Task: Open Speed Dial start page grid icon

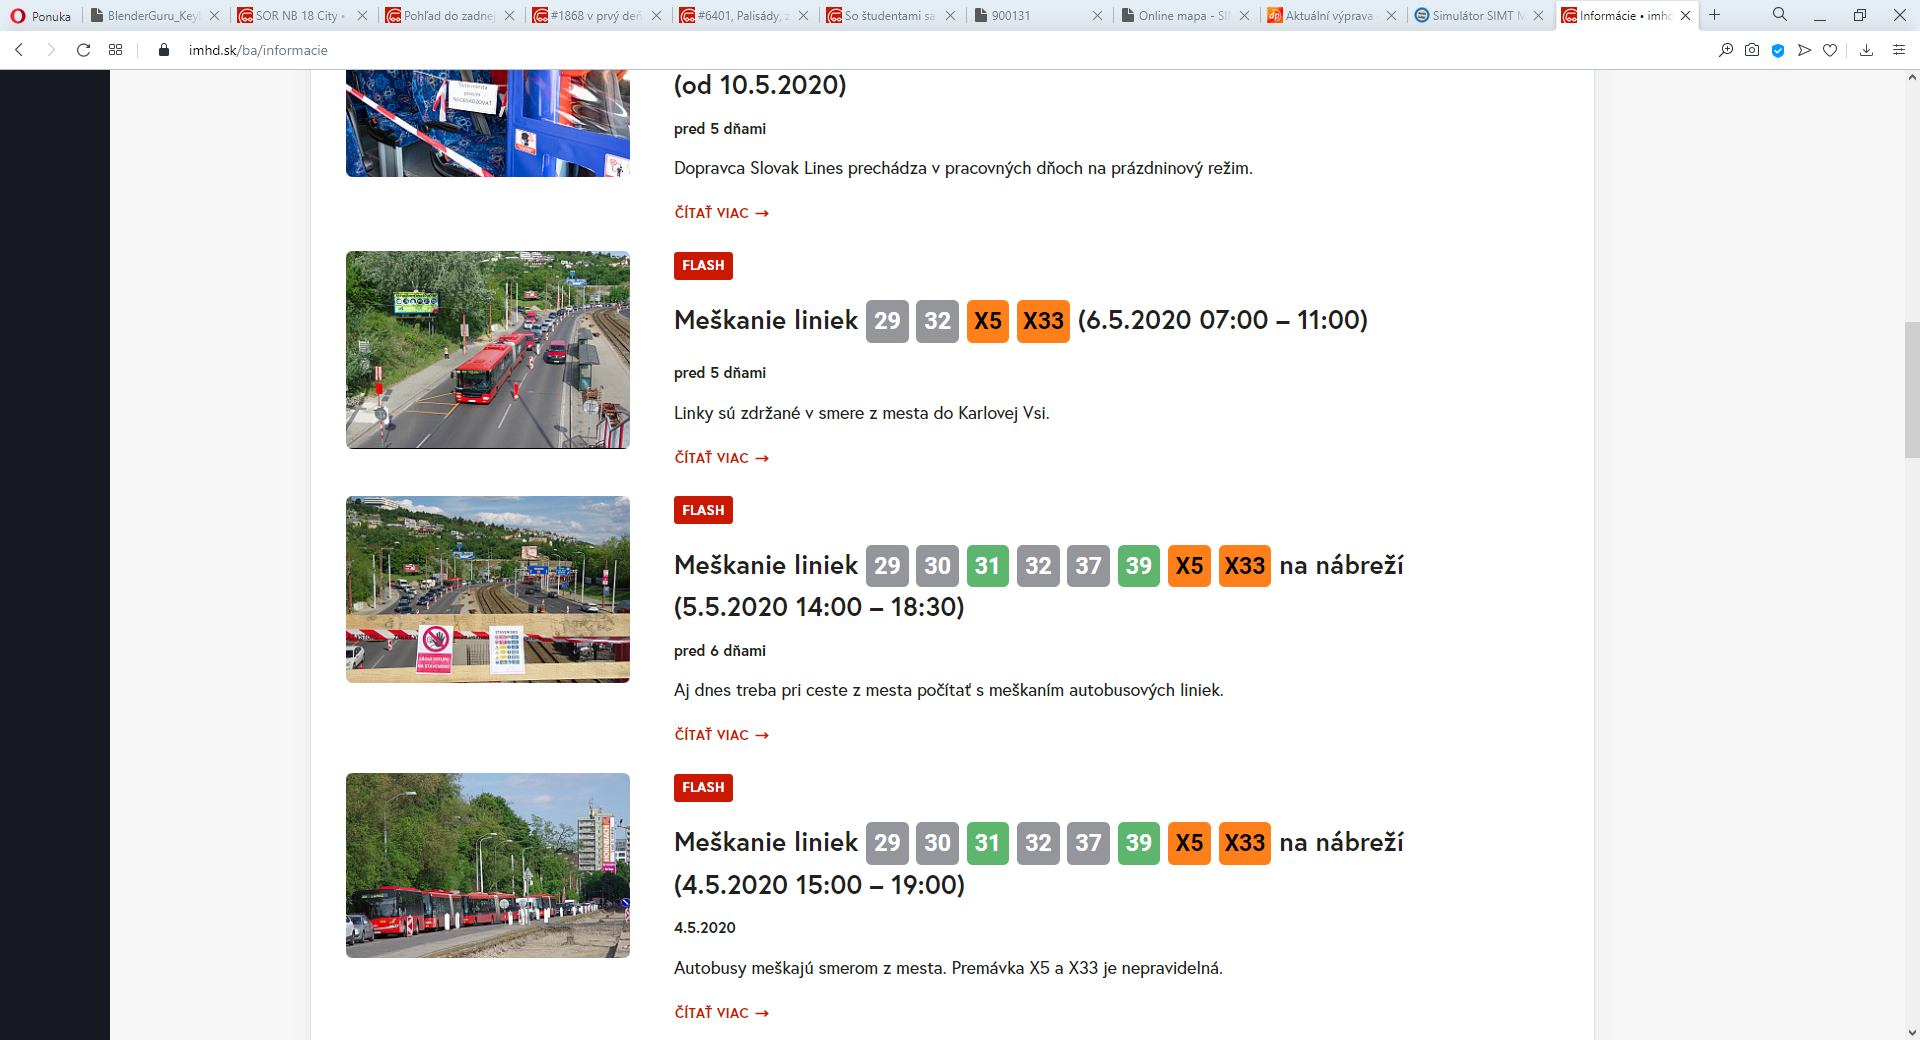Action: 116,50
